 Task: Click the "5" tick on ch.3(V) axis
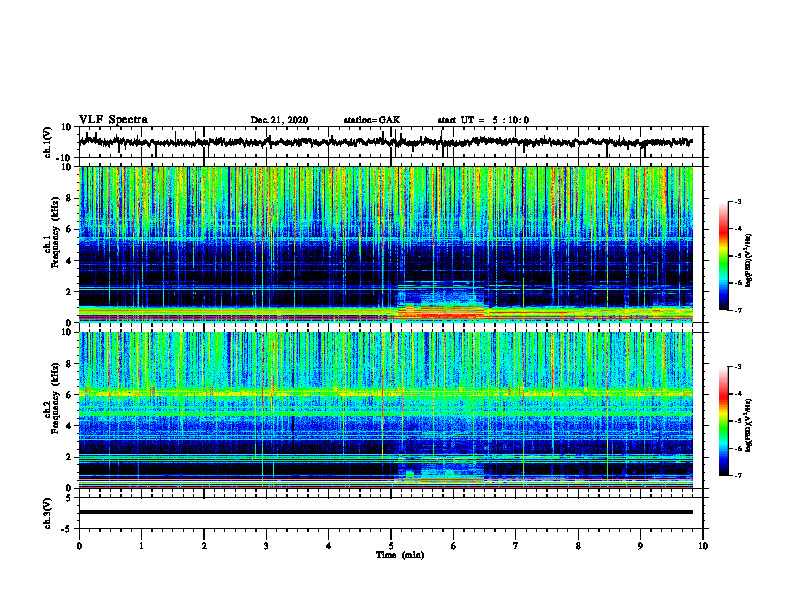(70, 498)
